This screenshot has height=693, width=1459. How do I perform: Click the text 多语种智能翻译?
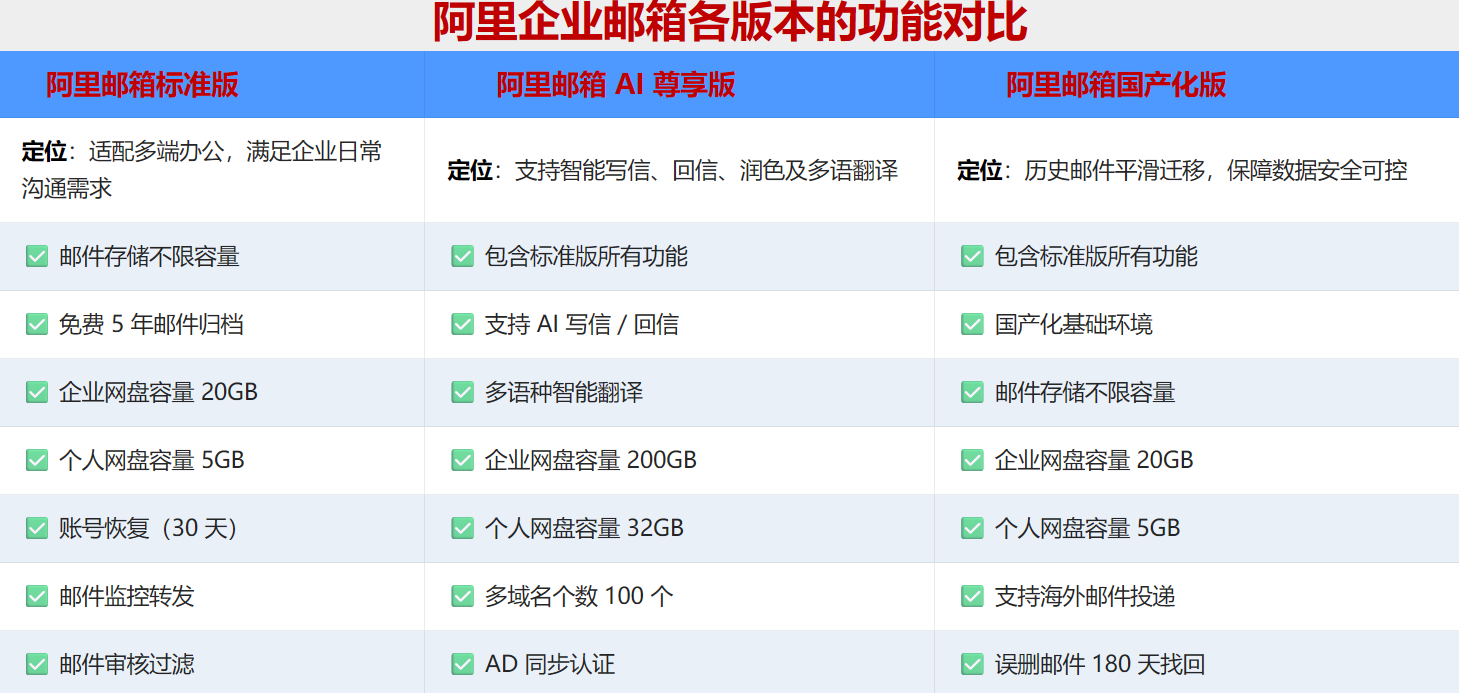click(x=564, y=392)
